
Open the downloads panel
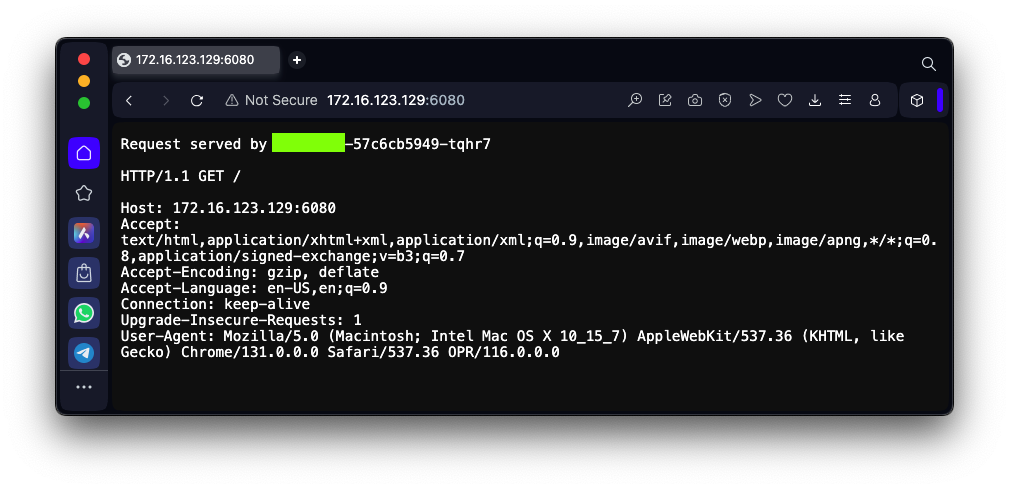(x=815, y=100)
